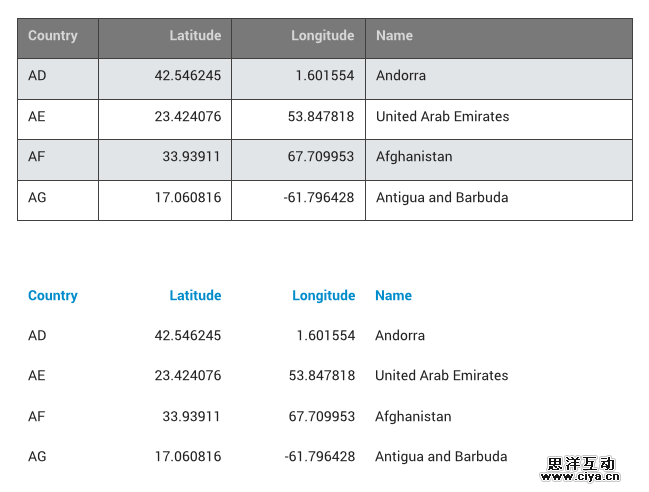Select United Arab Emirates in the borderless table

pos(441,376)
